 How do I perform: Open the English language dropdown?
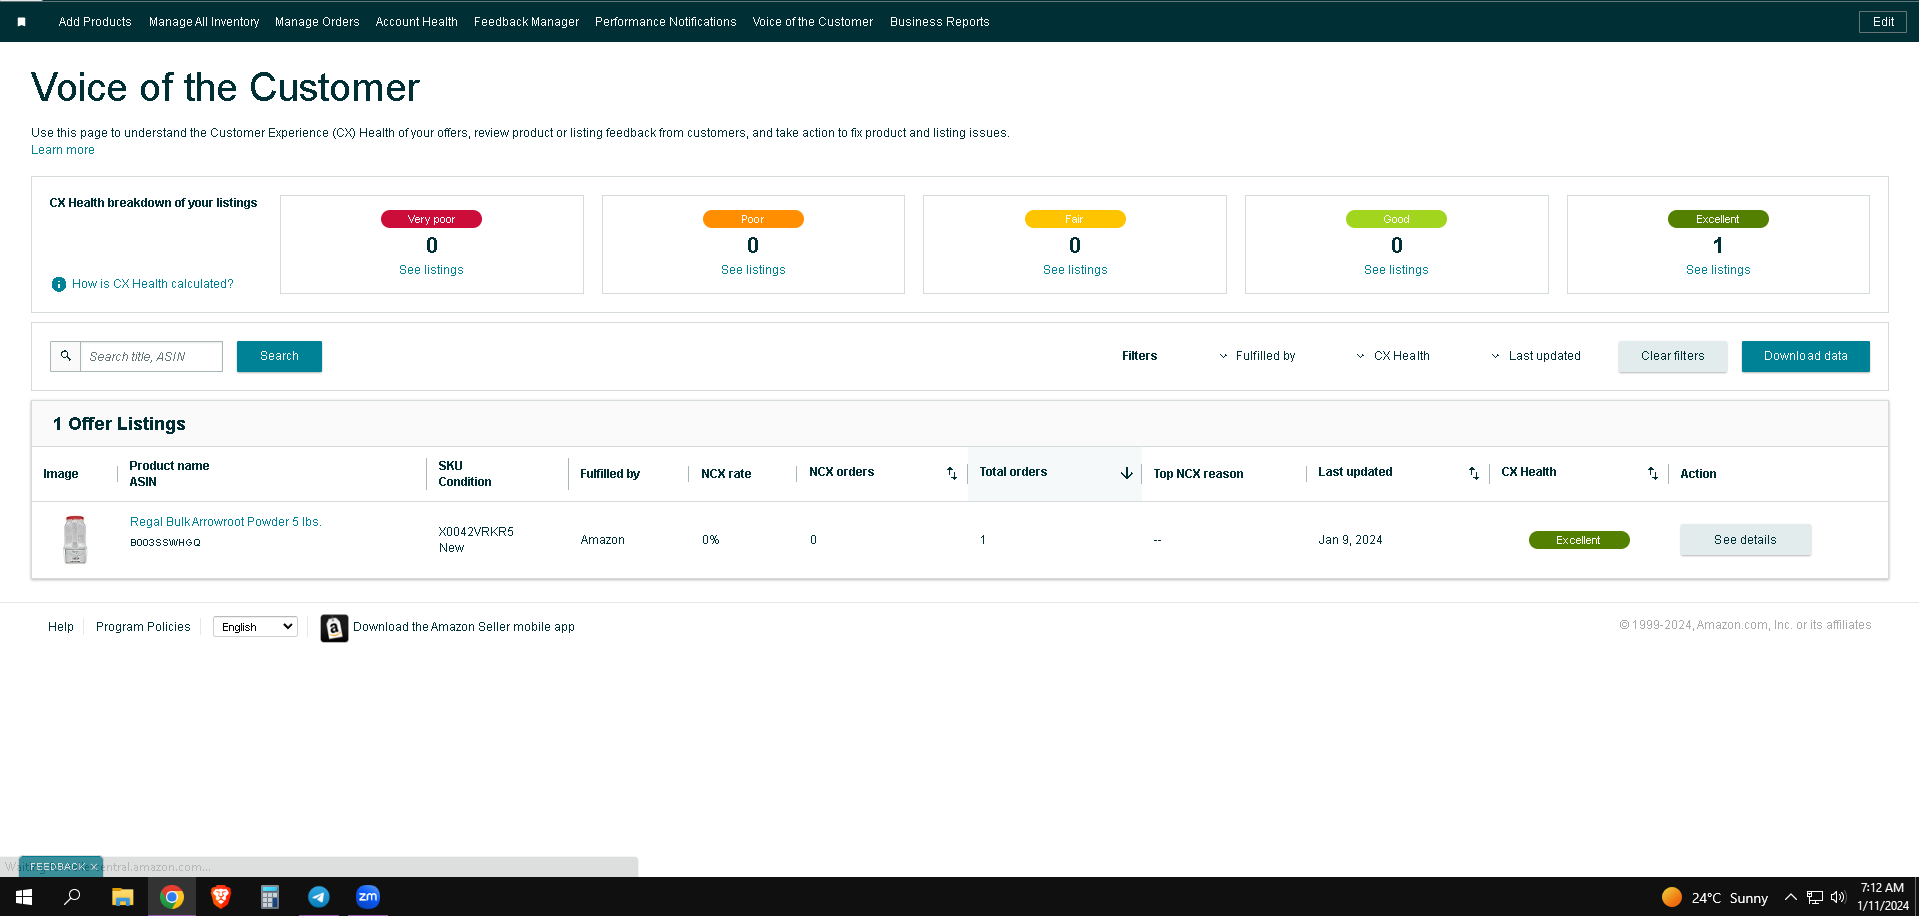256,627
